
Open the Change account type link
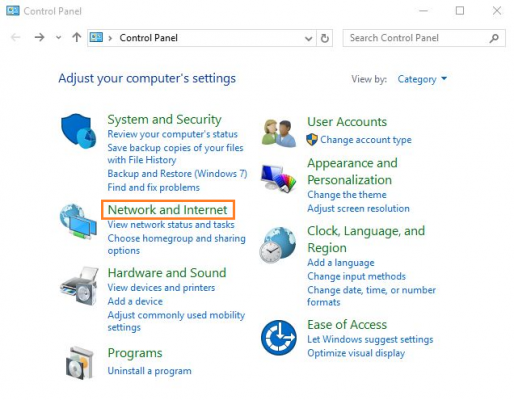366,140
